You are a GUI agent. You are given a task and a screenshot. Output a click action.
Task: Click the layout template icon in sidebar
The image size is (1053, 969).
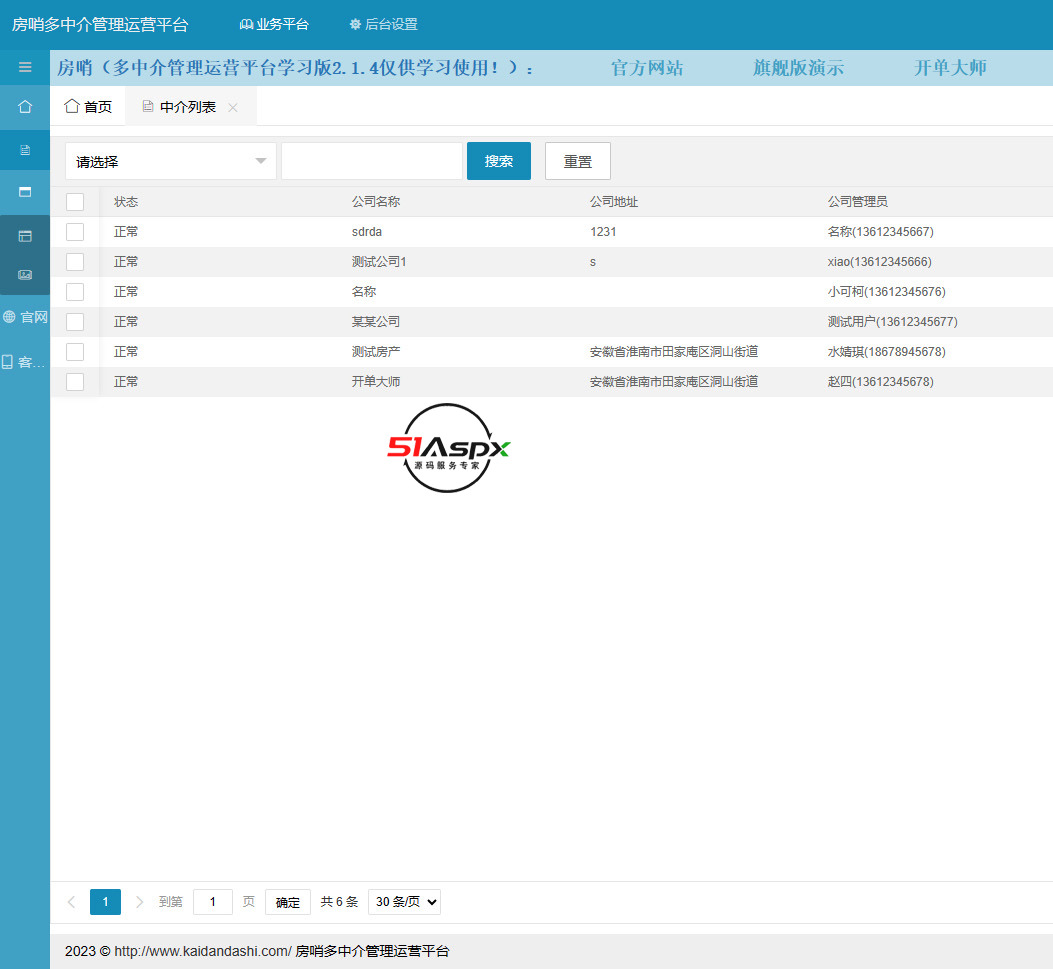point(25,237)
